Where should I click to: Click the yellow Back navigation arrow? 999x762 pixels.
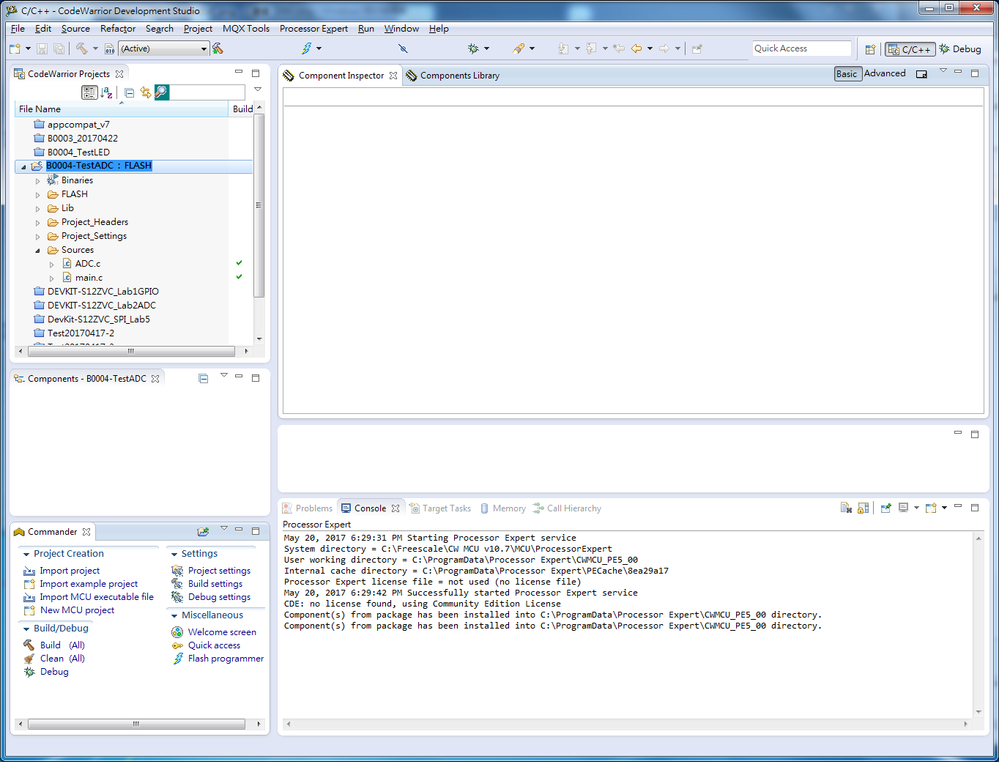636,48
